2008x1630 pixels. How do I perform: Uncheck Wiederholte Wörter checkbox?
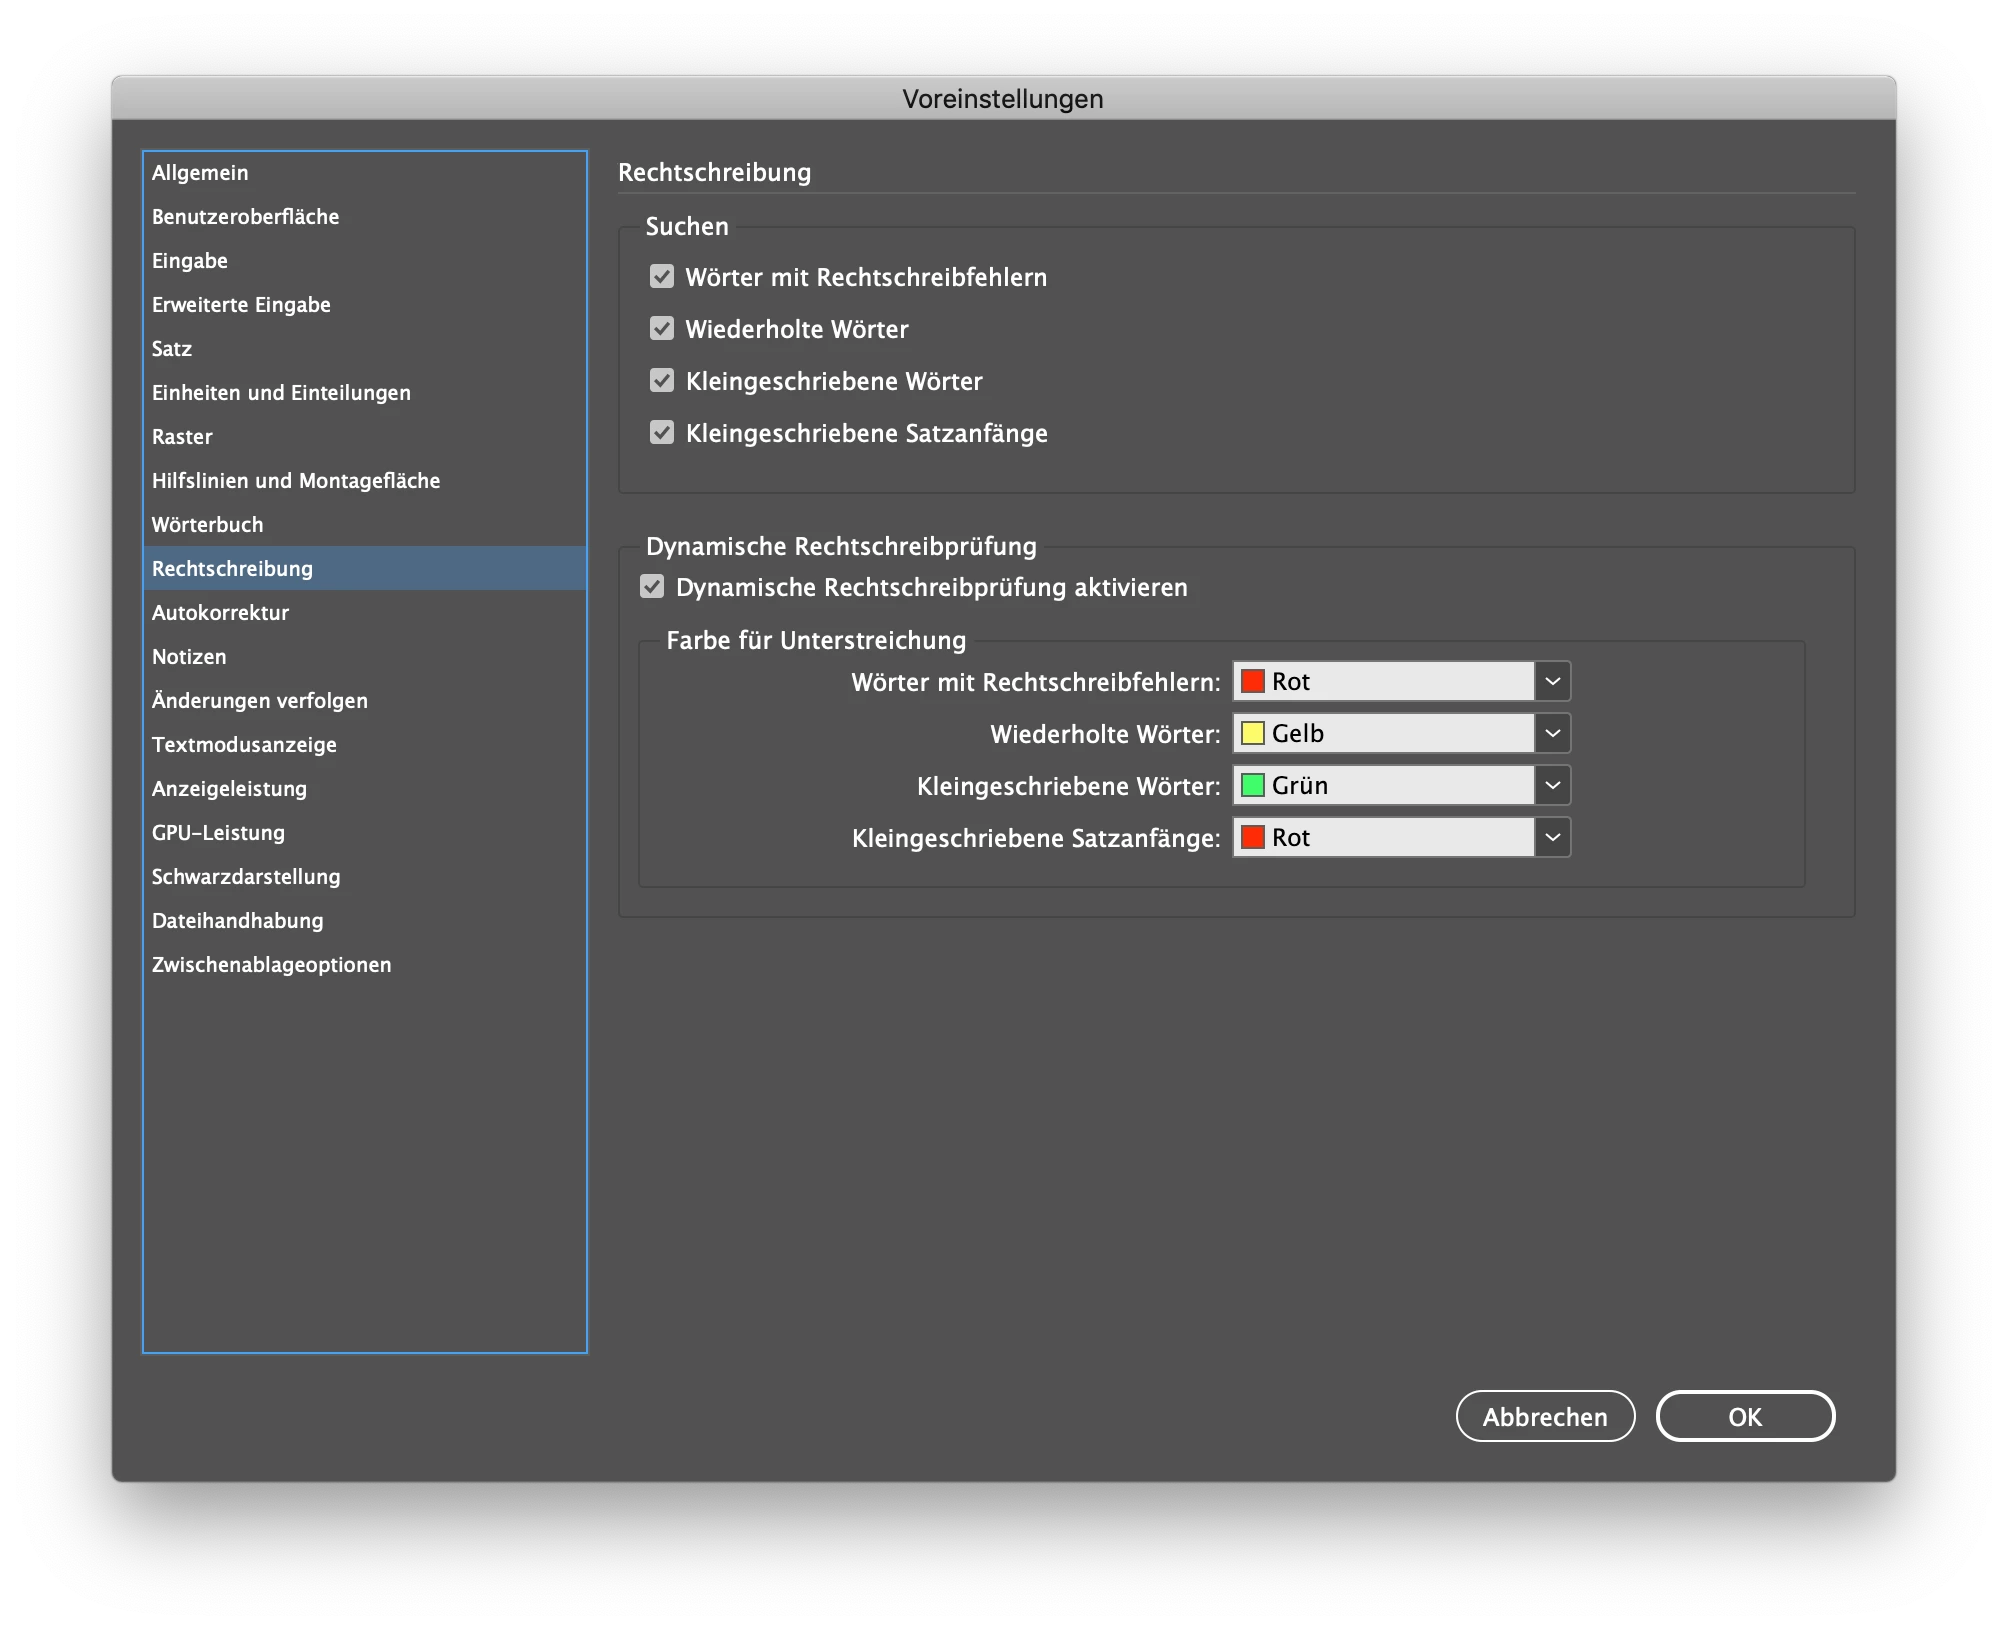(662, 329)
